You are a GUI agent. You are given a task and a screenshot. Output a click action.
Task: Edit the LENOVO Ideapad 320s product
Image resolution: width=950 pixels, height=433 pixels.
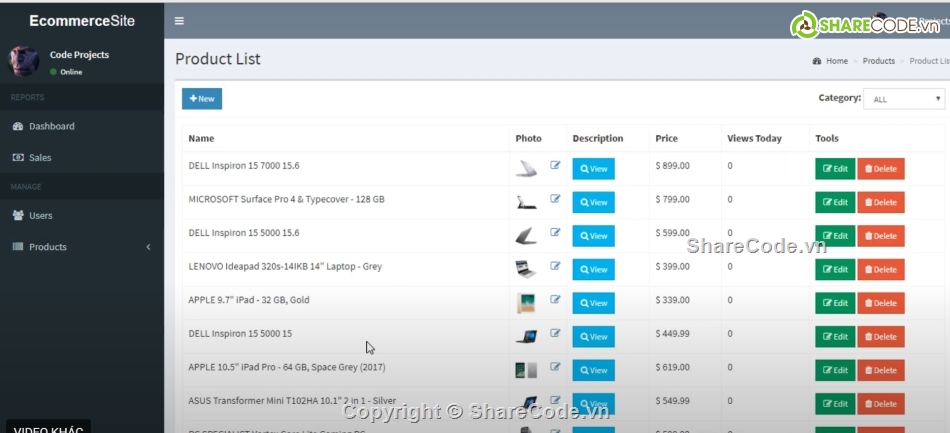[835, 269]
